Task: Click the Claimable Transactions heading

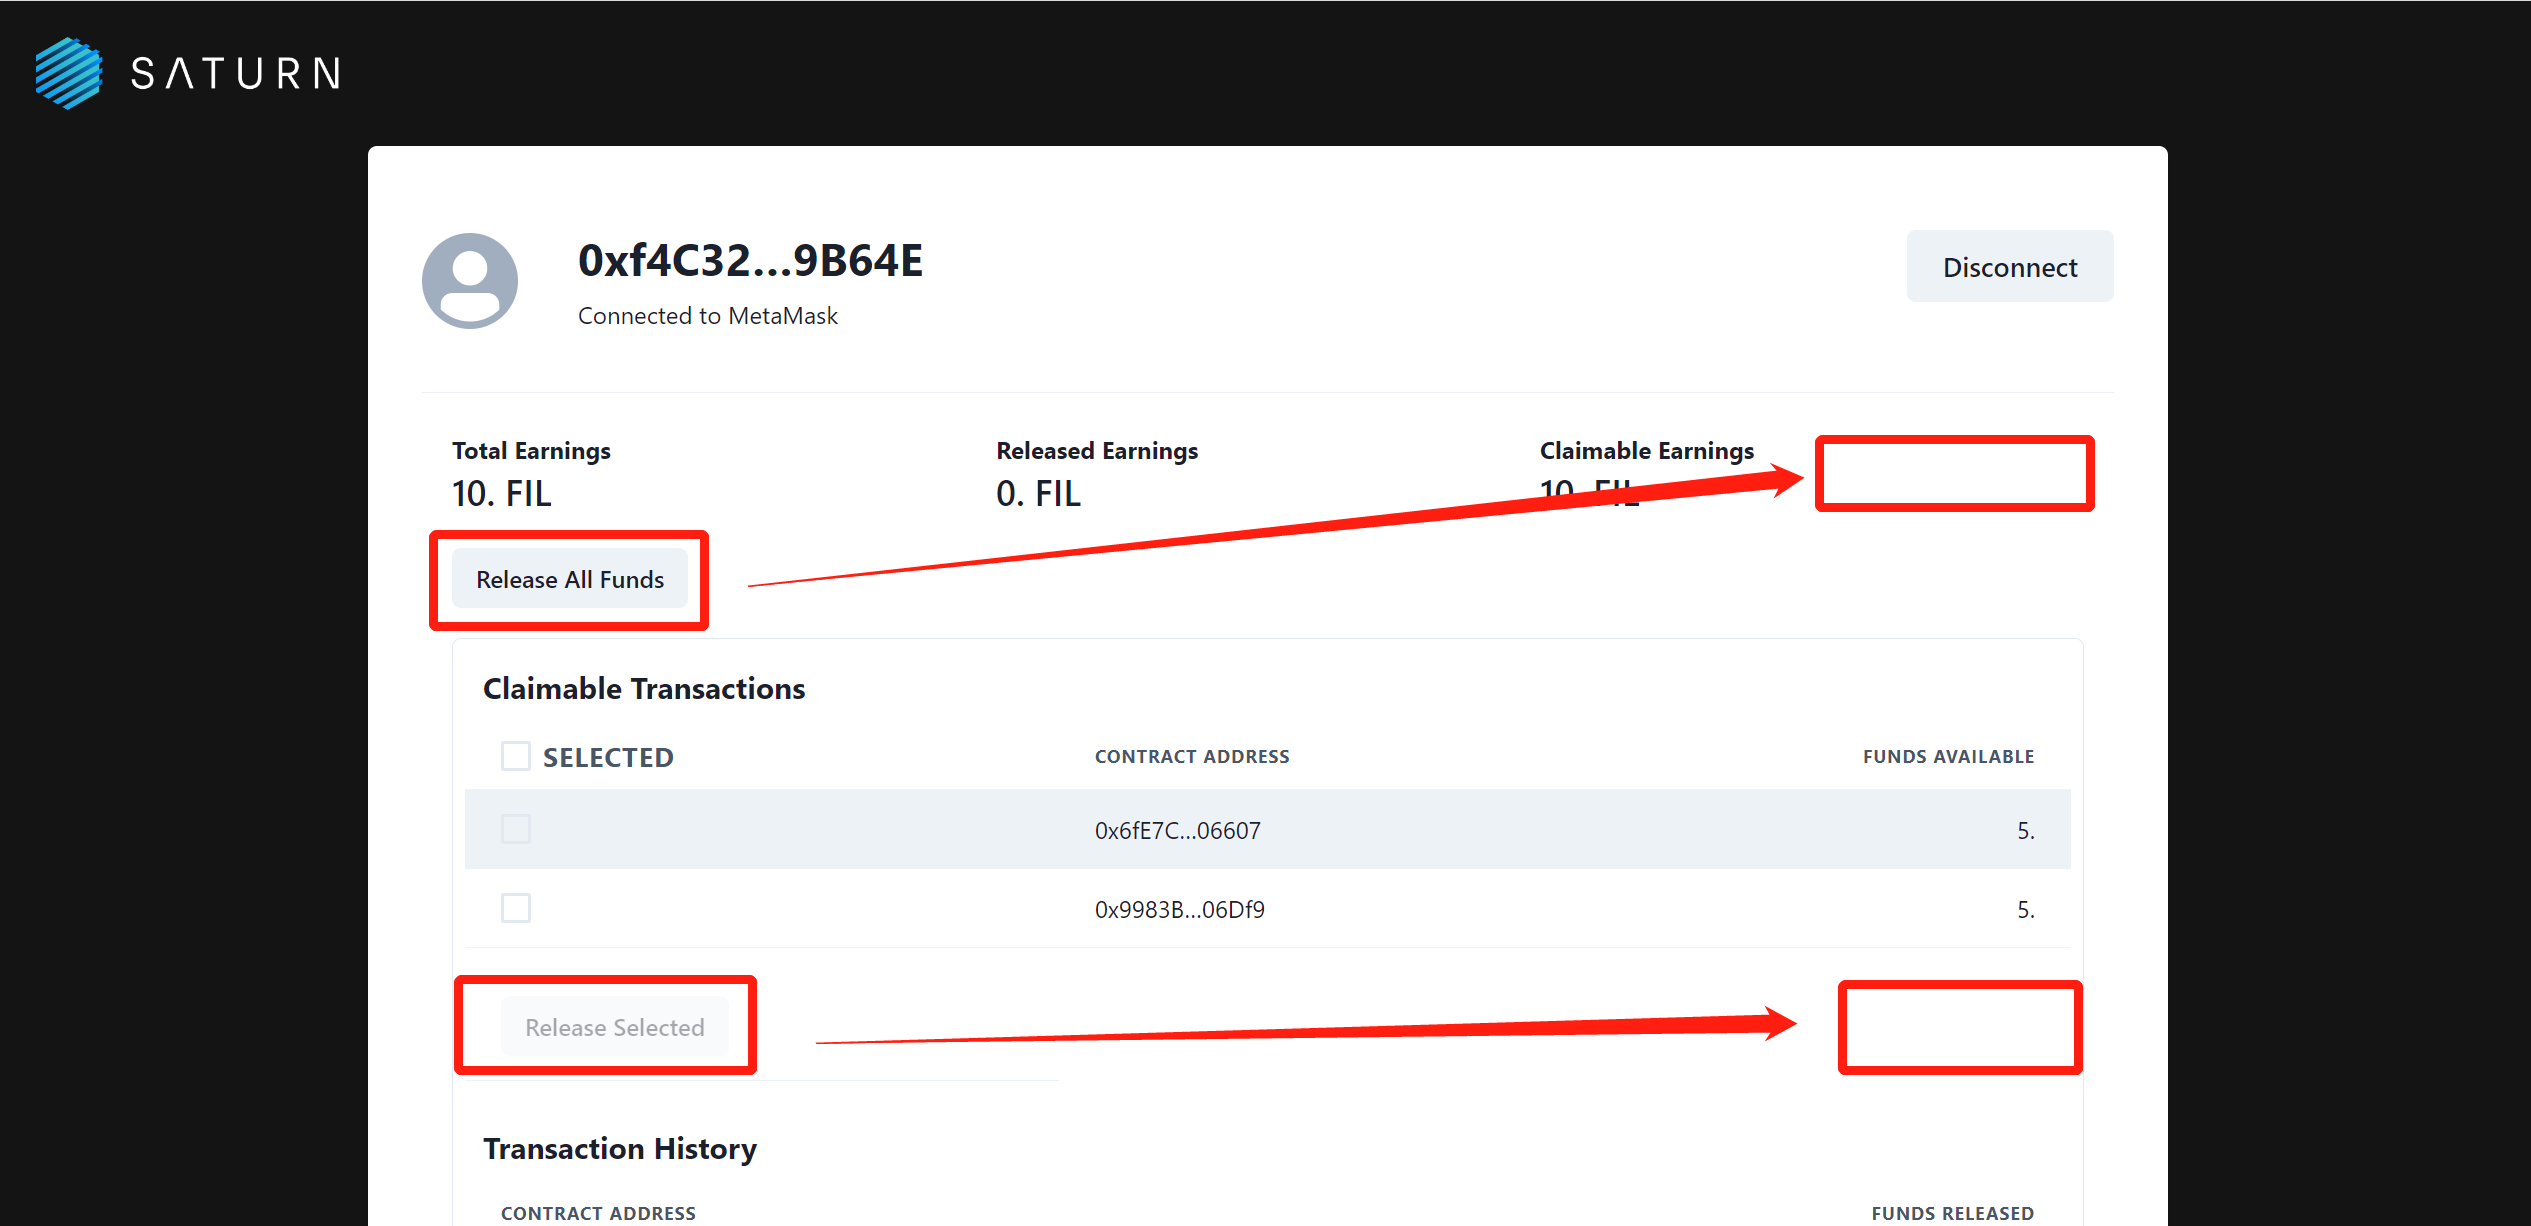Action: (x=643, y=688)
